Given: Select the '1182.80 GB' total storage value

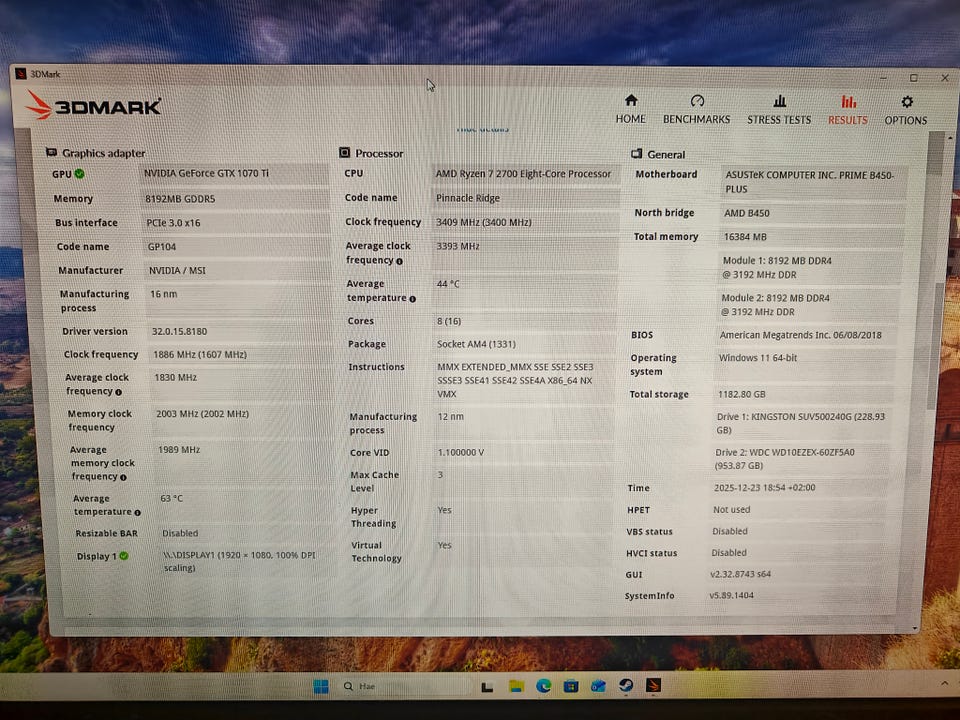Looking at the screenshot, I should (x=741, y=394).
